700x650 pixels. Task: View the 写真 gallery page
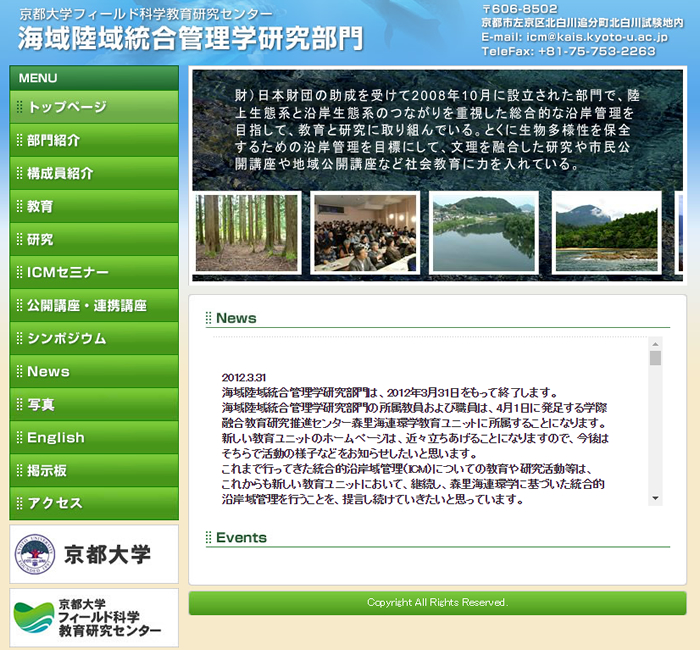click(93, 404)
